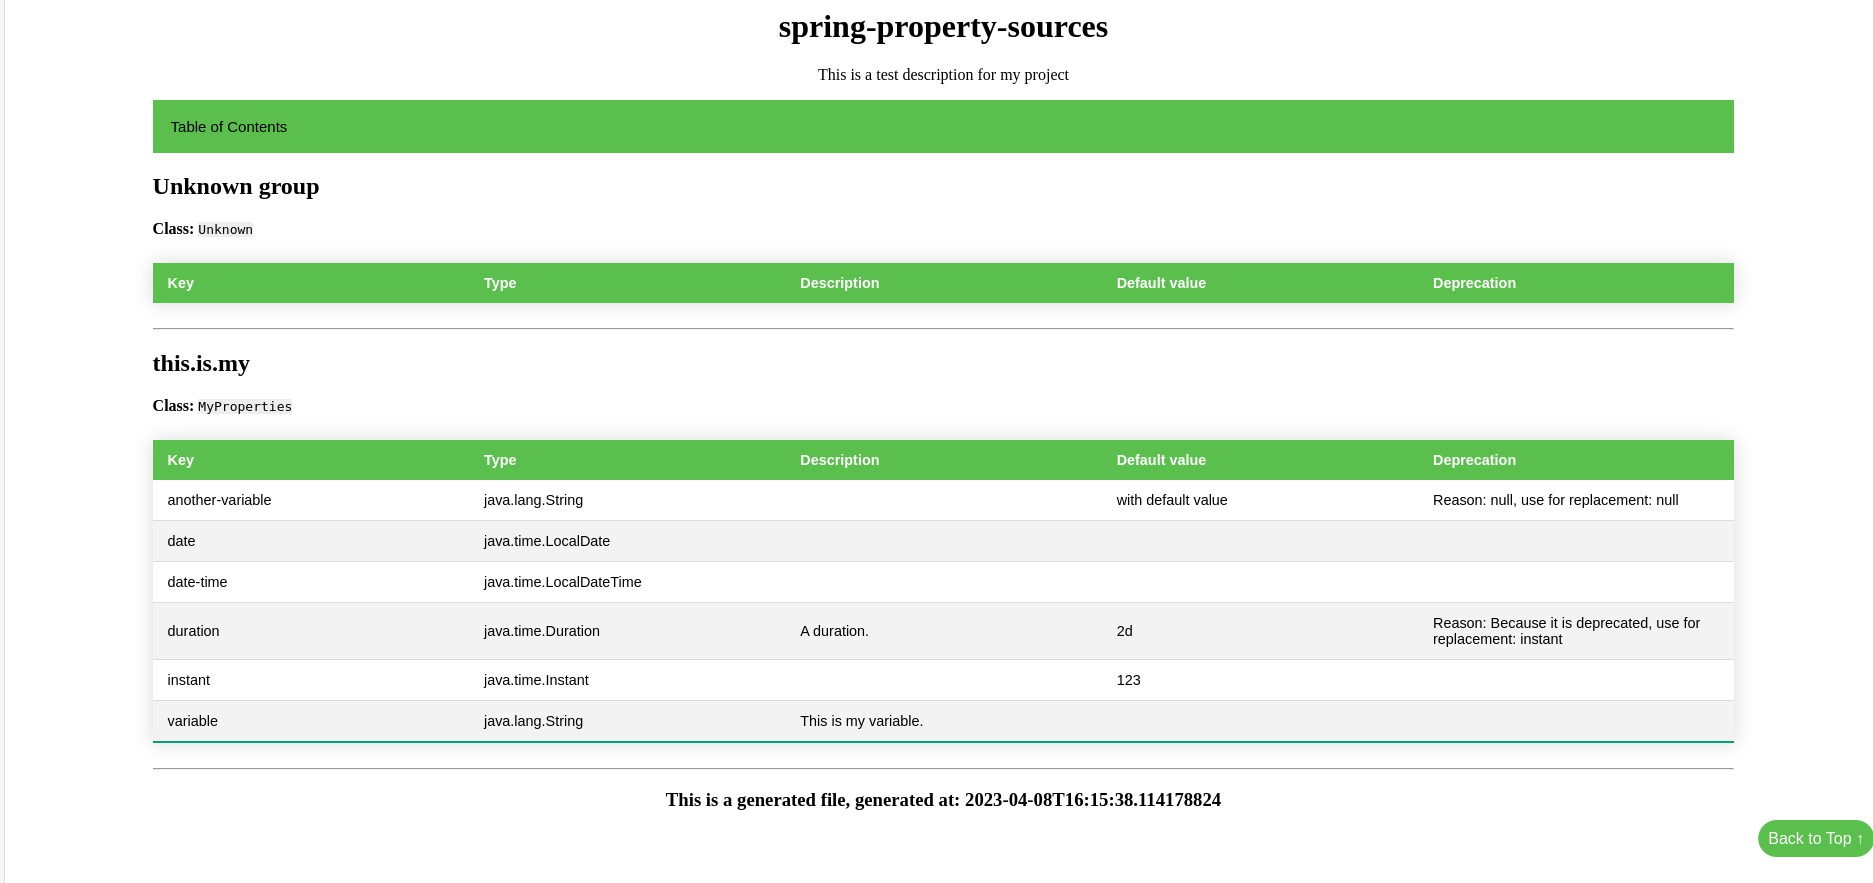Select the date key cell
1873x883 pixels.
[x=311, y=541]
